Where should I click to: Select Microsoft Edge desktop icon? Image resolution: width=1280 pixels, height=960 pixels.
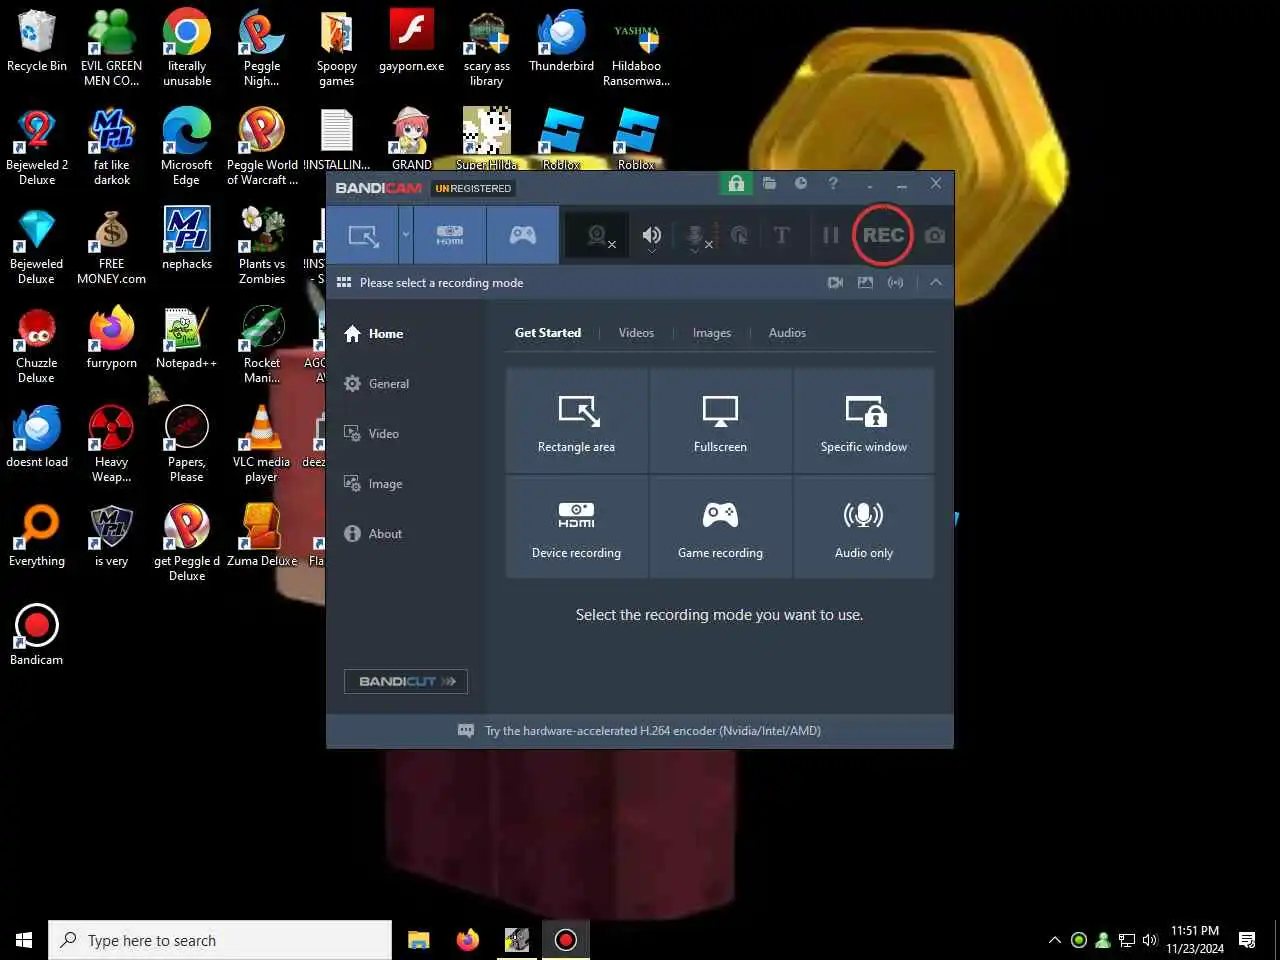tap(186, 147)
